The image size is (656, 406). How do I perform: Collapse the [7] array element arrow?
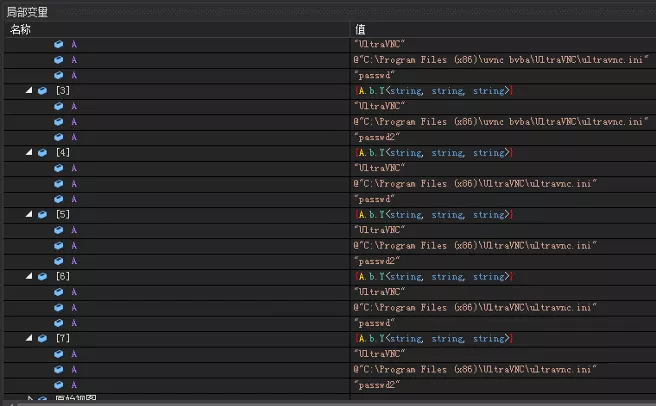click(29, 339)
